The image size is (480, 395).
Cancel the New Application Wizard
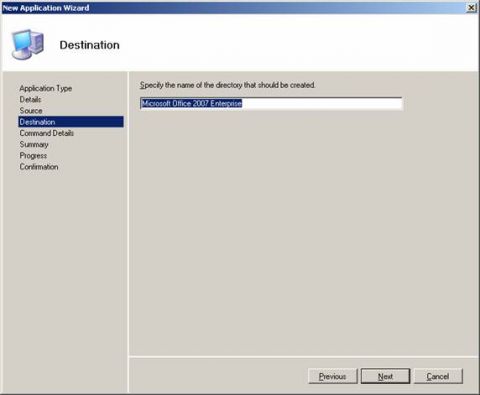[438, 376]
